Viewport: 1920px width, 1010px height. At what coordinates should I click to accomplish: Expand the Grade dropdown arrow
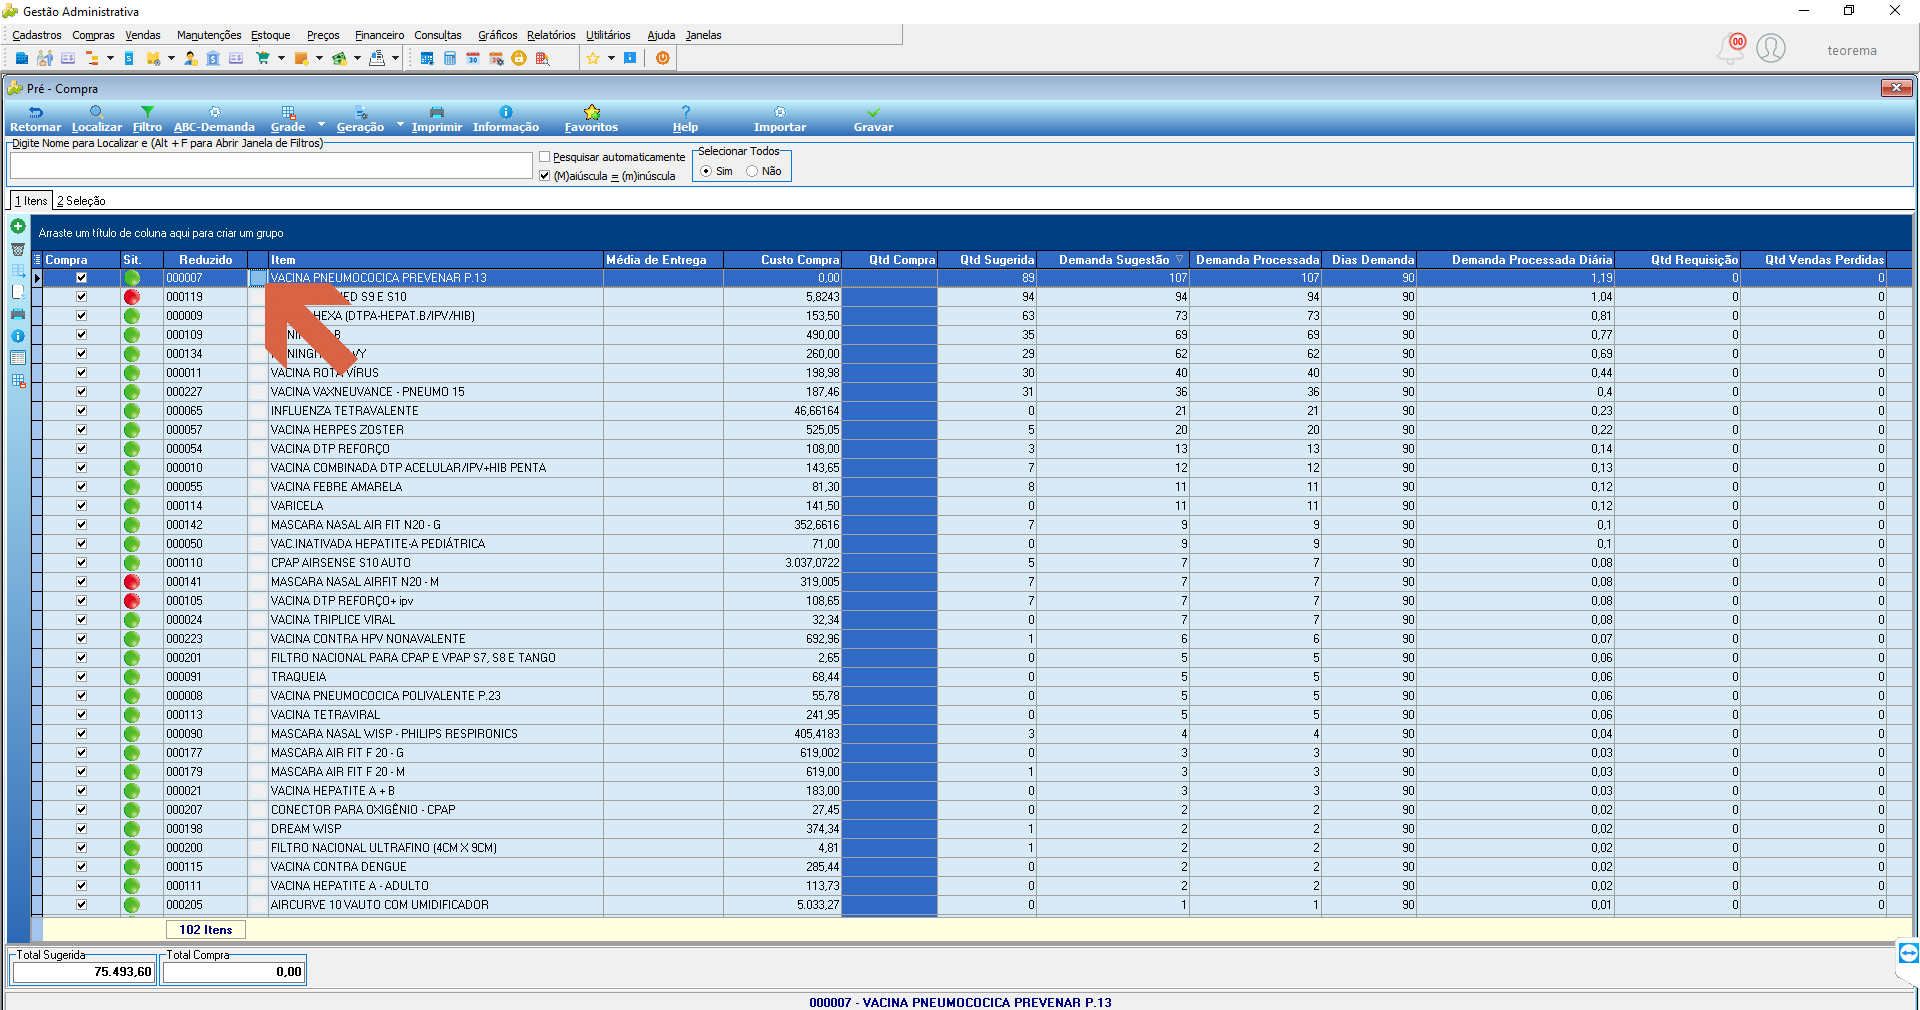point(321,125)
